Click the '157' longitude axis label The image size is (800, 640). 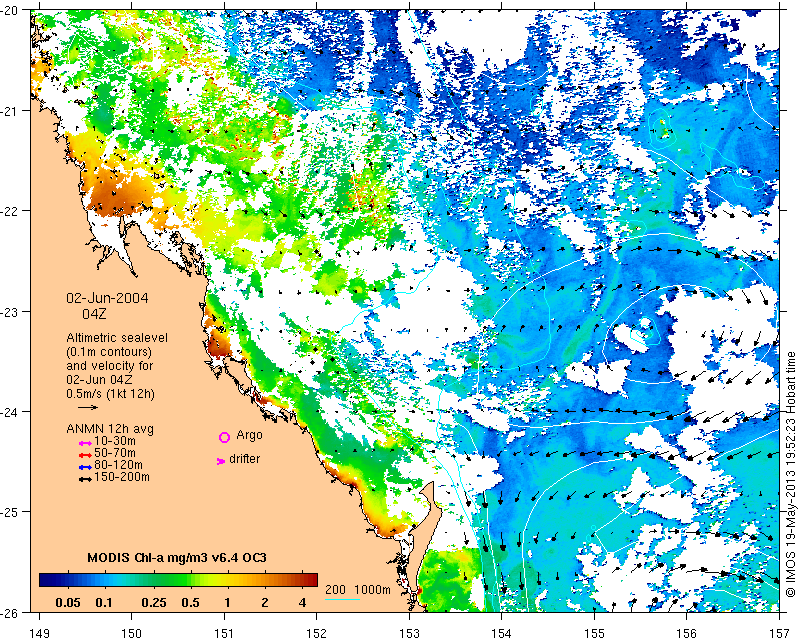pos(780,633)
